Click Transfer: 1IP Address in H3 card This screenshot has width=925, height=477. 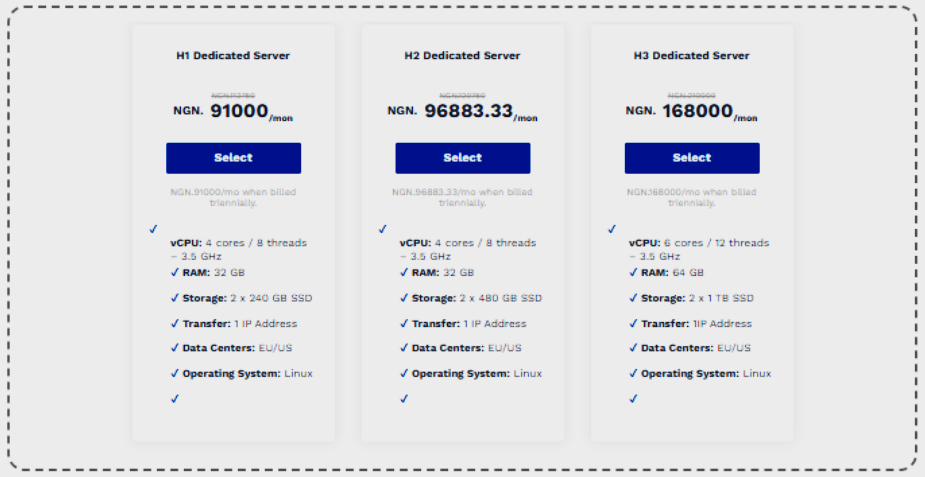pos(697,324)
